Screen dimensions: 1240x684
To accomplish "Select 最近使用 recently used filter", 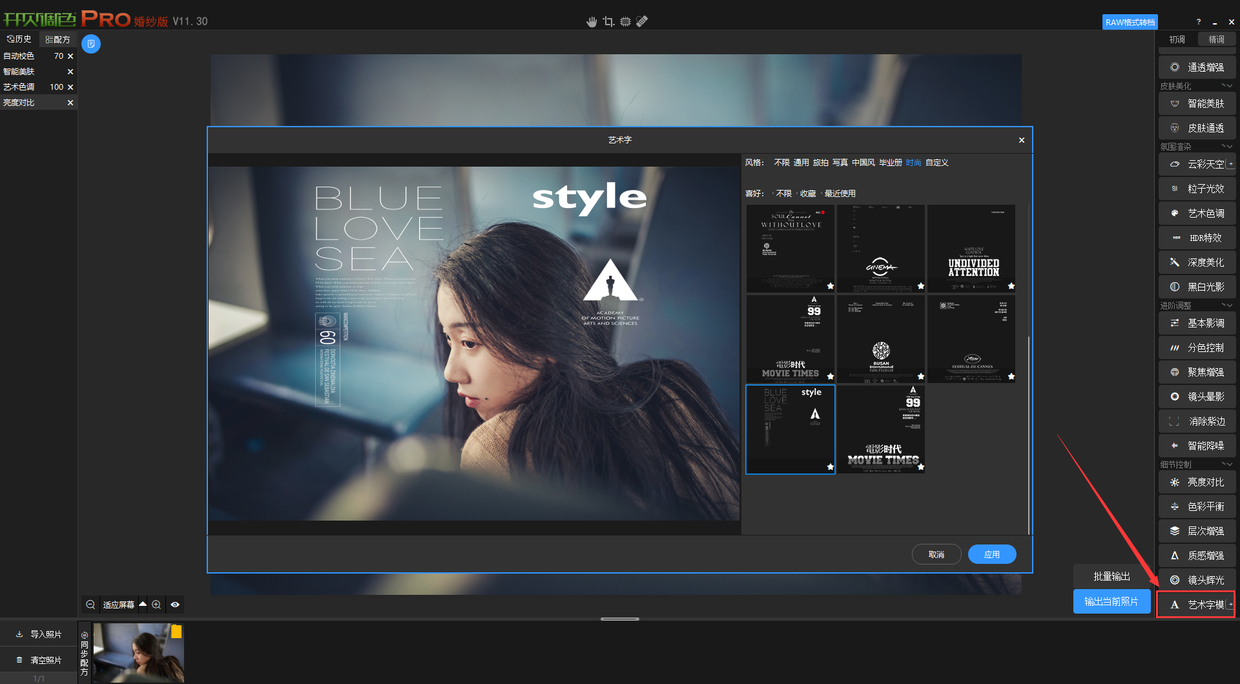I will click(x=840, y=194).
